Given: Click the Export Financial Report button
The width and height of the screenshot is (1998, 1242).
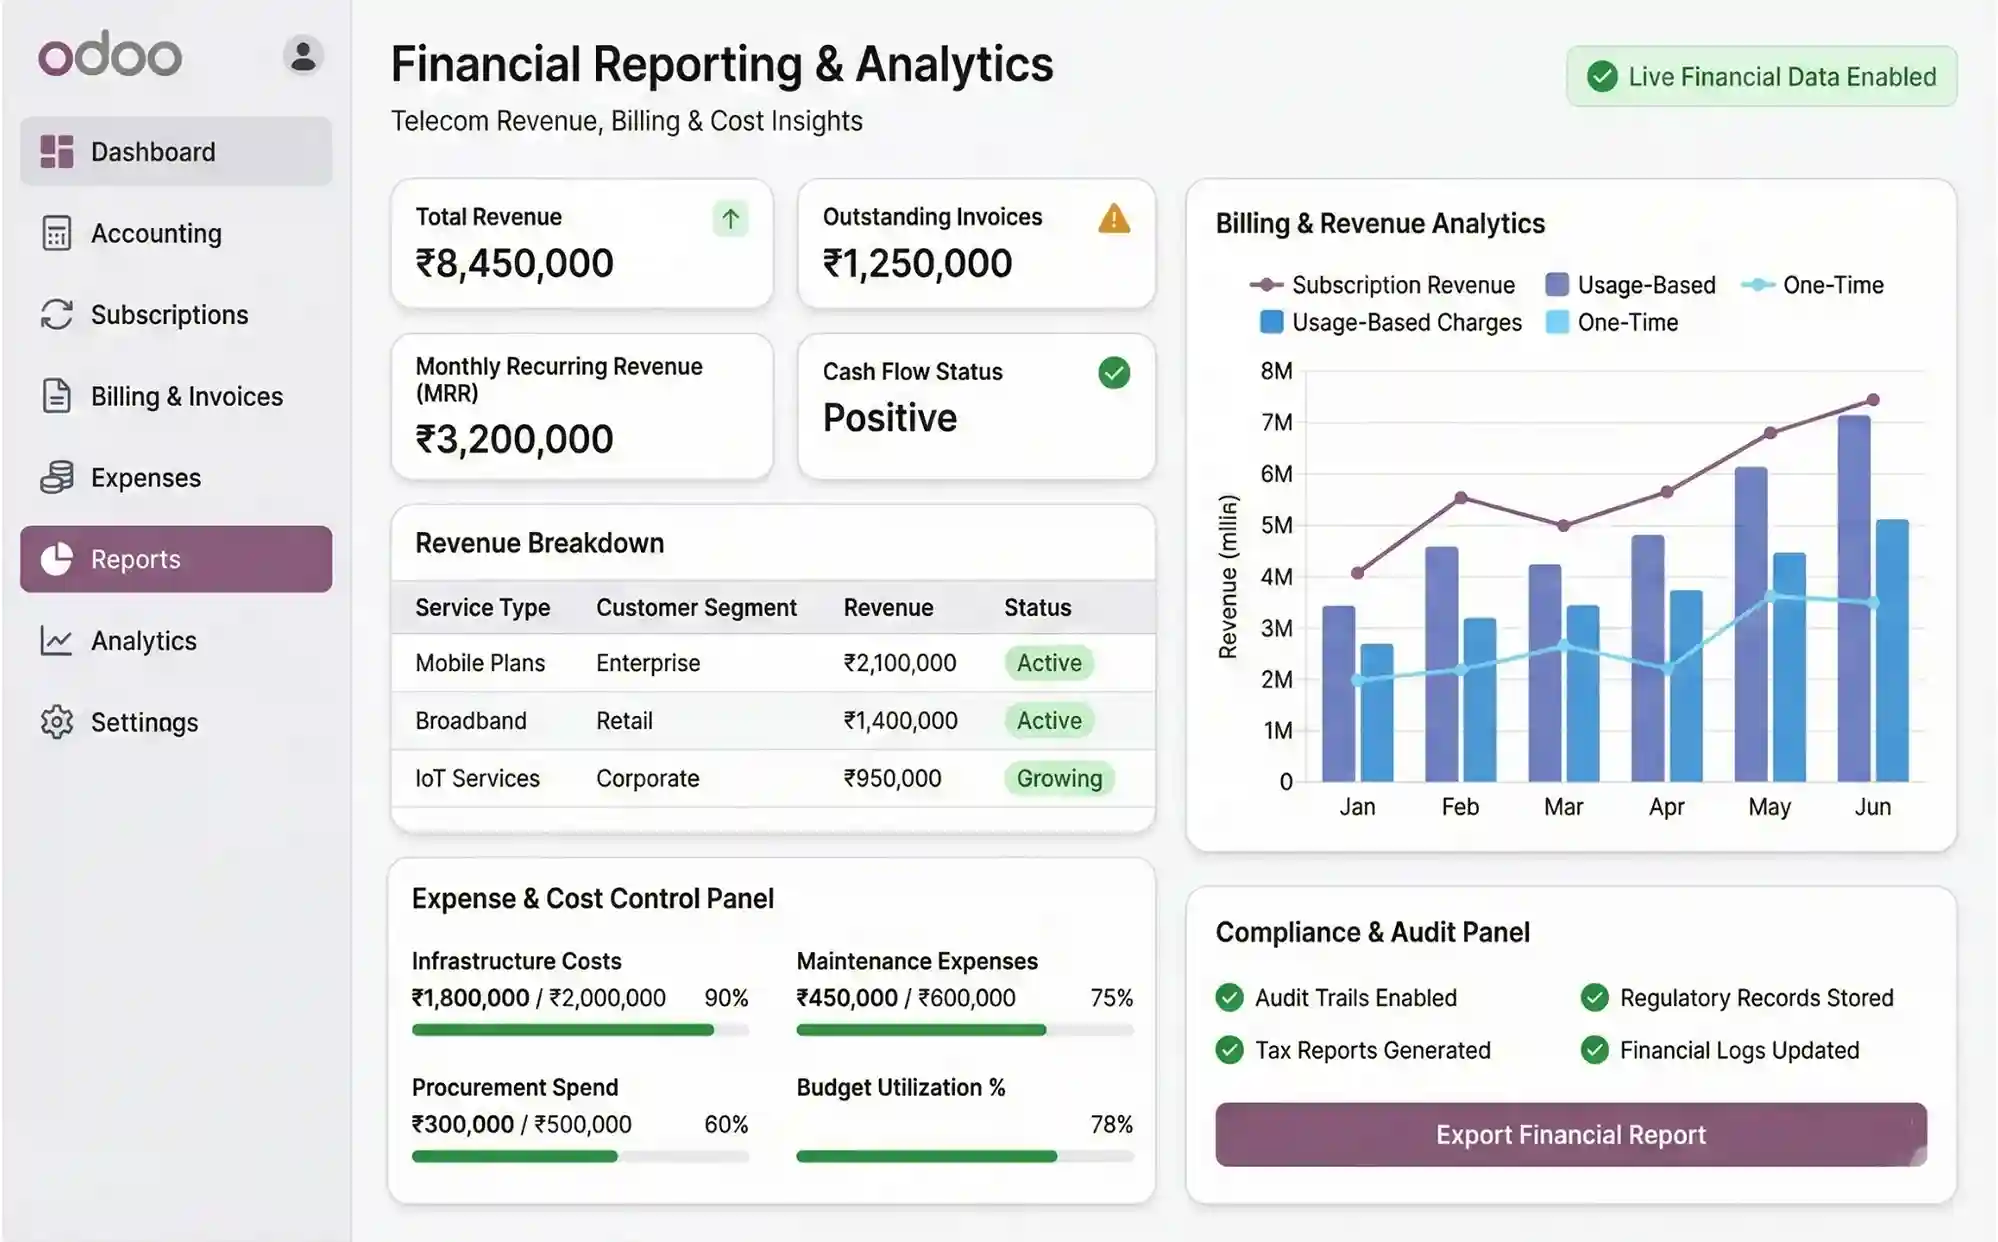Looking at the screenshot, I should coord(1569,1134).
